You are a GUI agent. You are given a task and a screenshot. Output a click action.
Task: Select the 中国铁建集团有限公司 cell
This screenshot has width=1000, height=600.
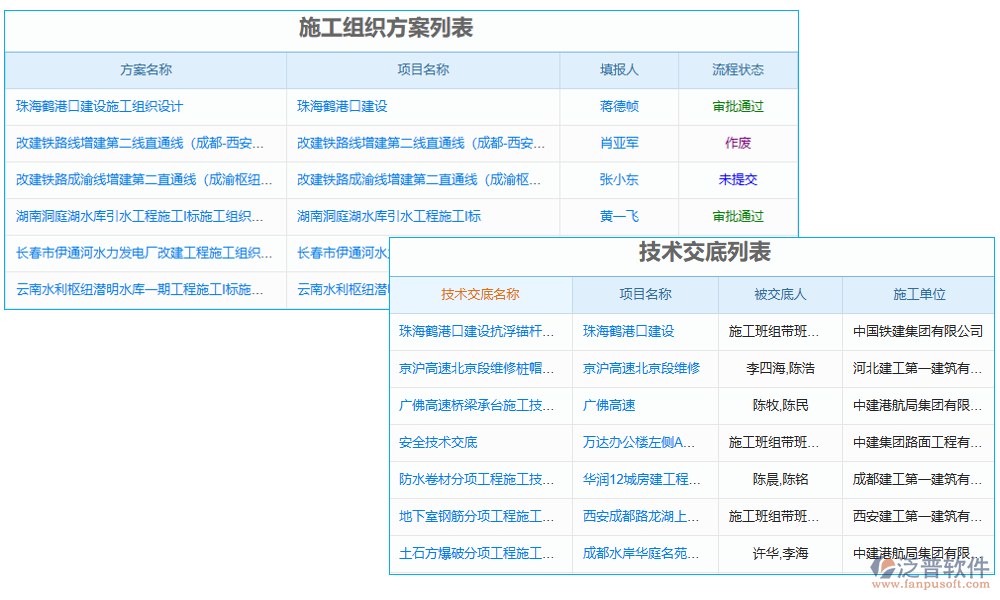click(918, 331)
